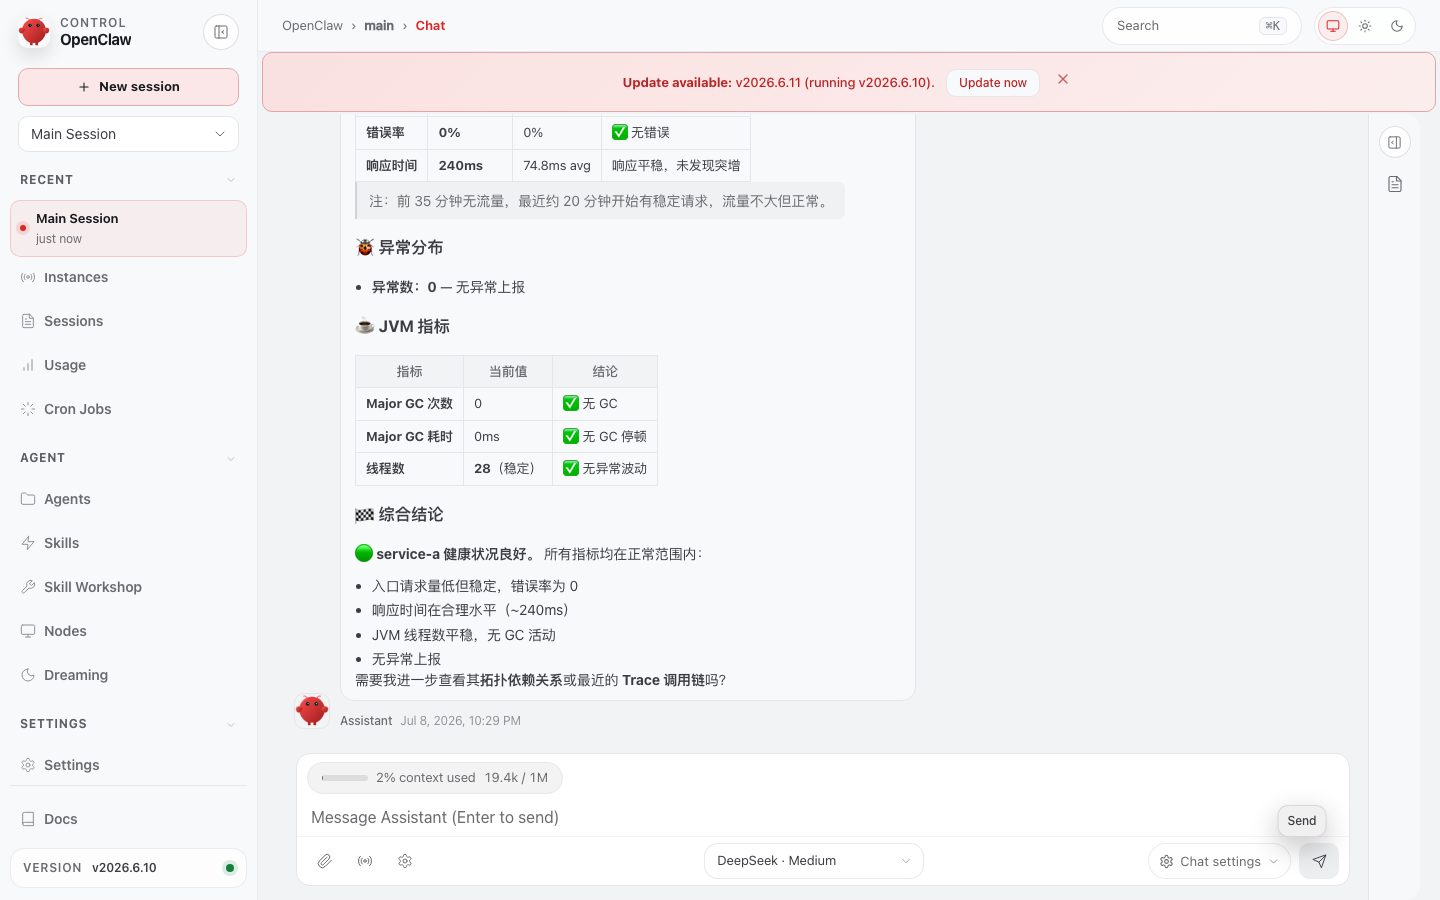
Task: Click the green connection status dot
Action: click(229, 868)
